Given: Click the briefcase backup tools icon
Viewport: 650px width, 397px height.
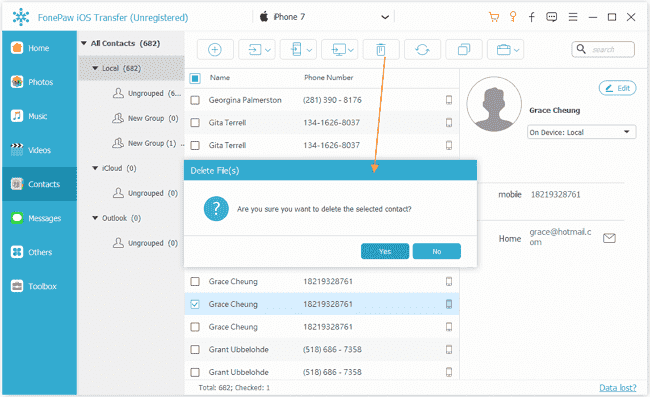Looking at the screenshot, I should (x=503, y=50).
